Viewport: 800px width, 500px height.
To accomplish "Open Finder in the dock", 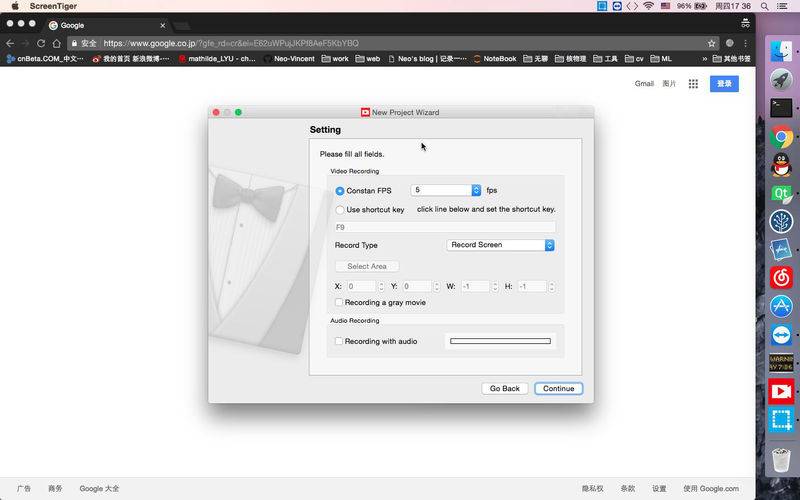I will [x=781, y=51].
